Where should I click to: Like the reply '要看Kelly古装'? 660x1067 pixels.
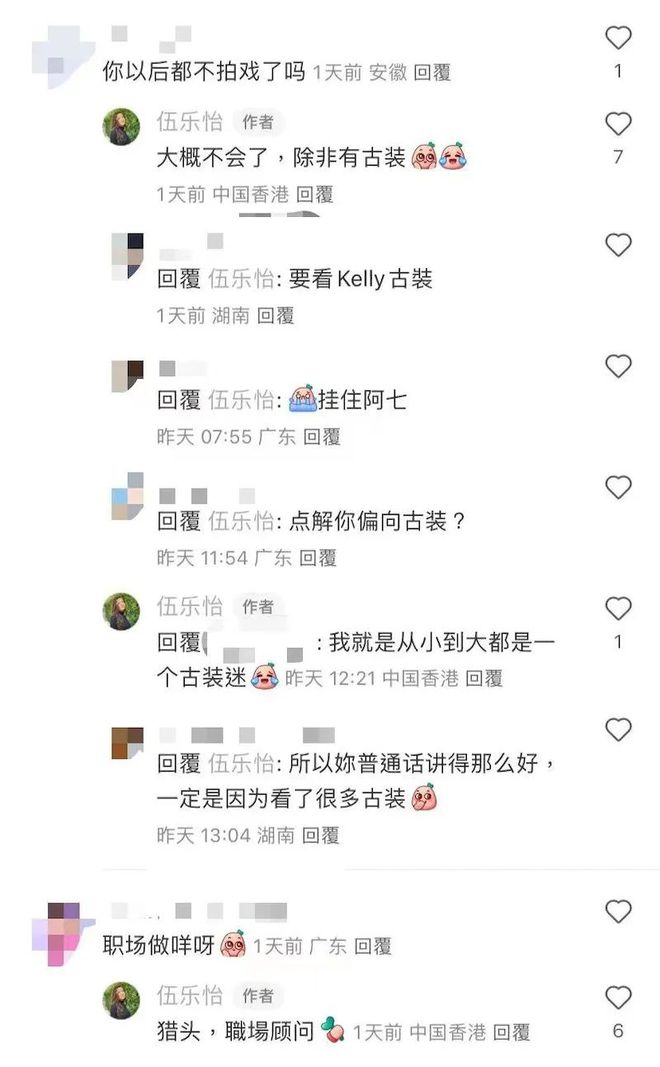(618, 245)
